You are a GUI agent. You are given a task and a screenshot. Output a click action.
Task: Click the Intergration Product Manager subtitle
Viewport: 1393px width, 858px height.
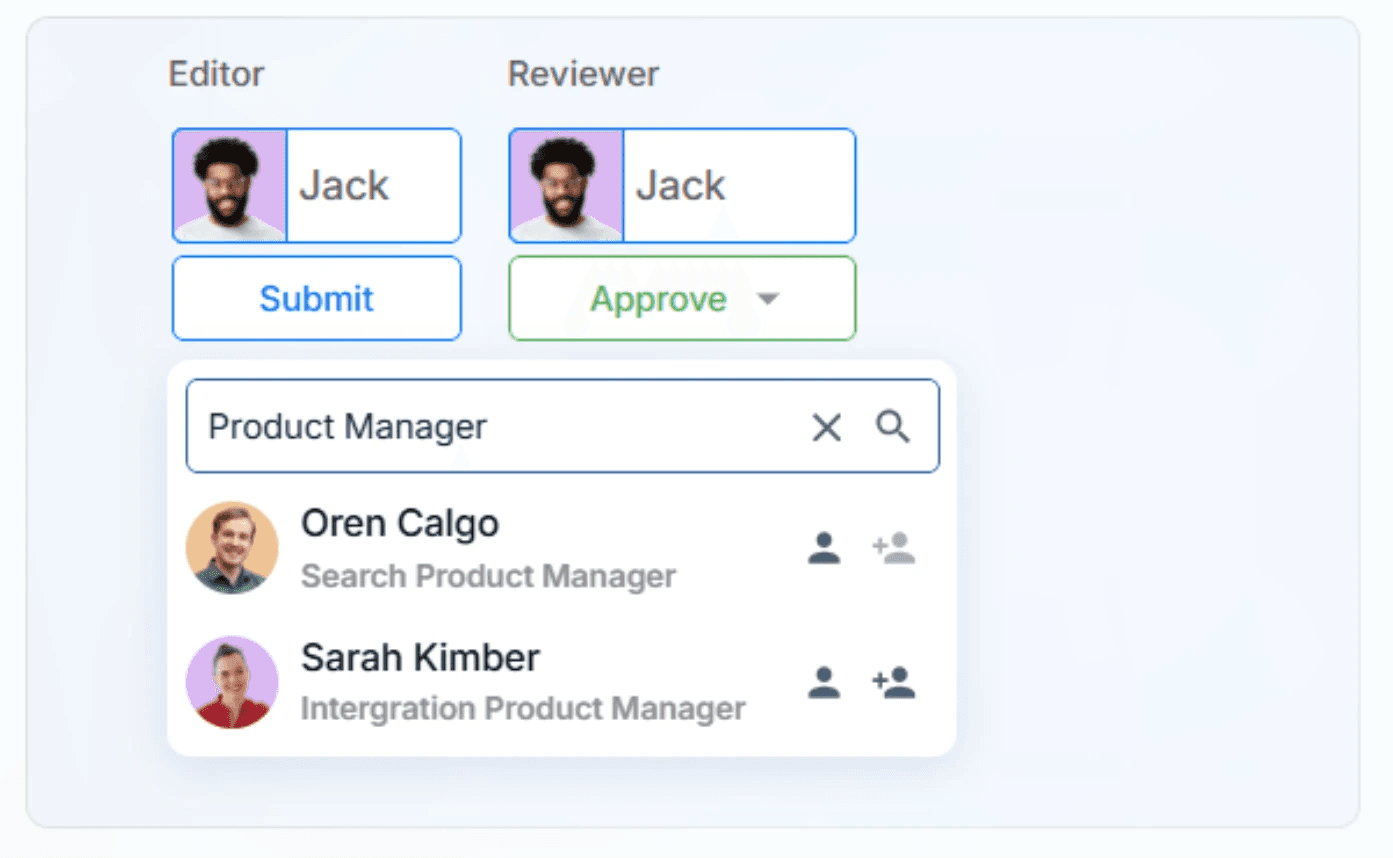point(523,709)
